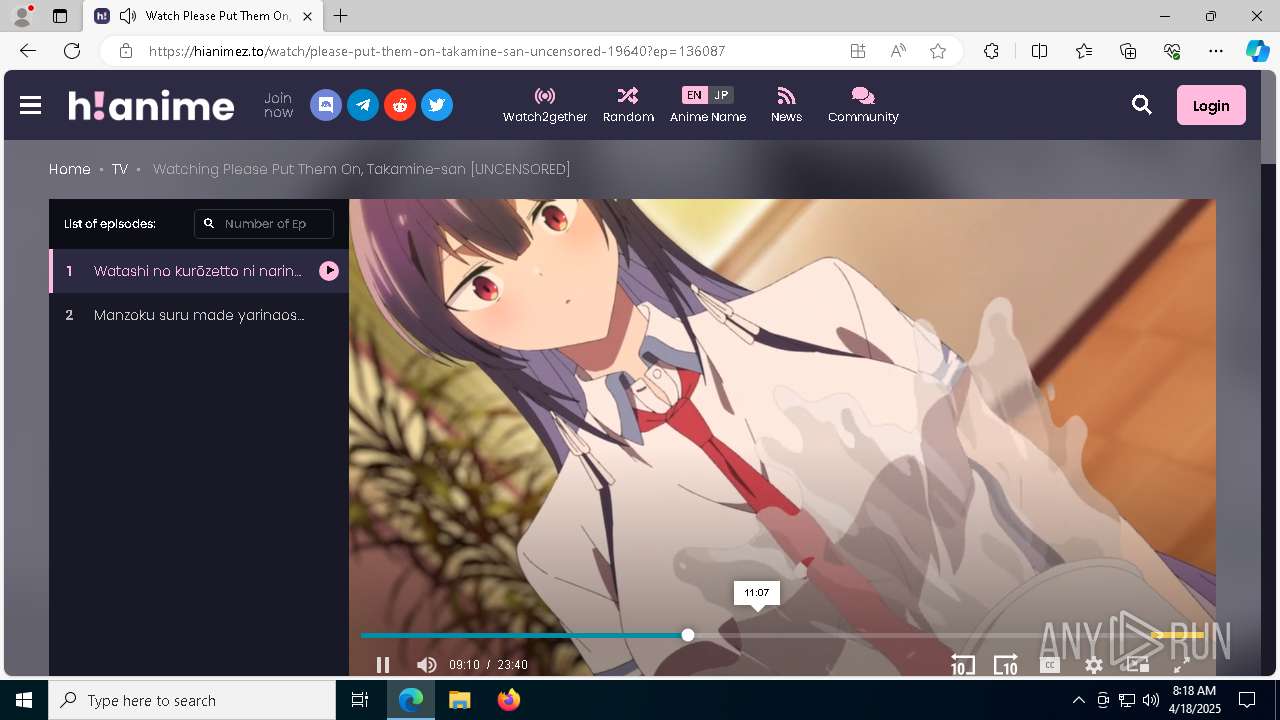Open File Explorer from the taskbar
Viewport: 1280px width, 720px height.
459,700
